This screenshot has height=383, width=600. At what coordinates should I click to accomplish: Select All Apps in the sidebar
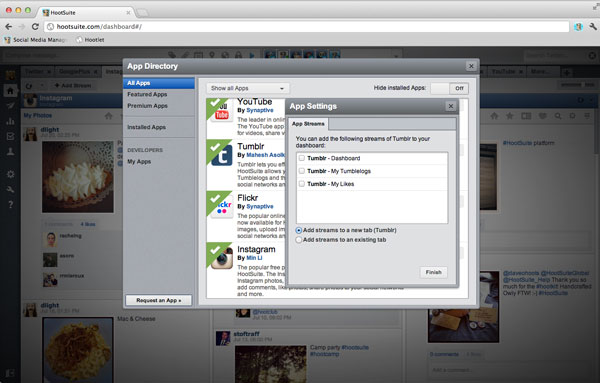(159, 83)
